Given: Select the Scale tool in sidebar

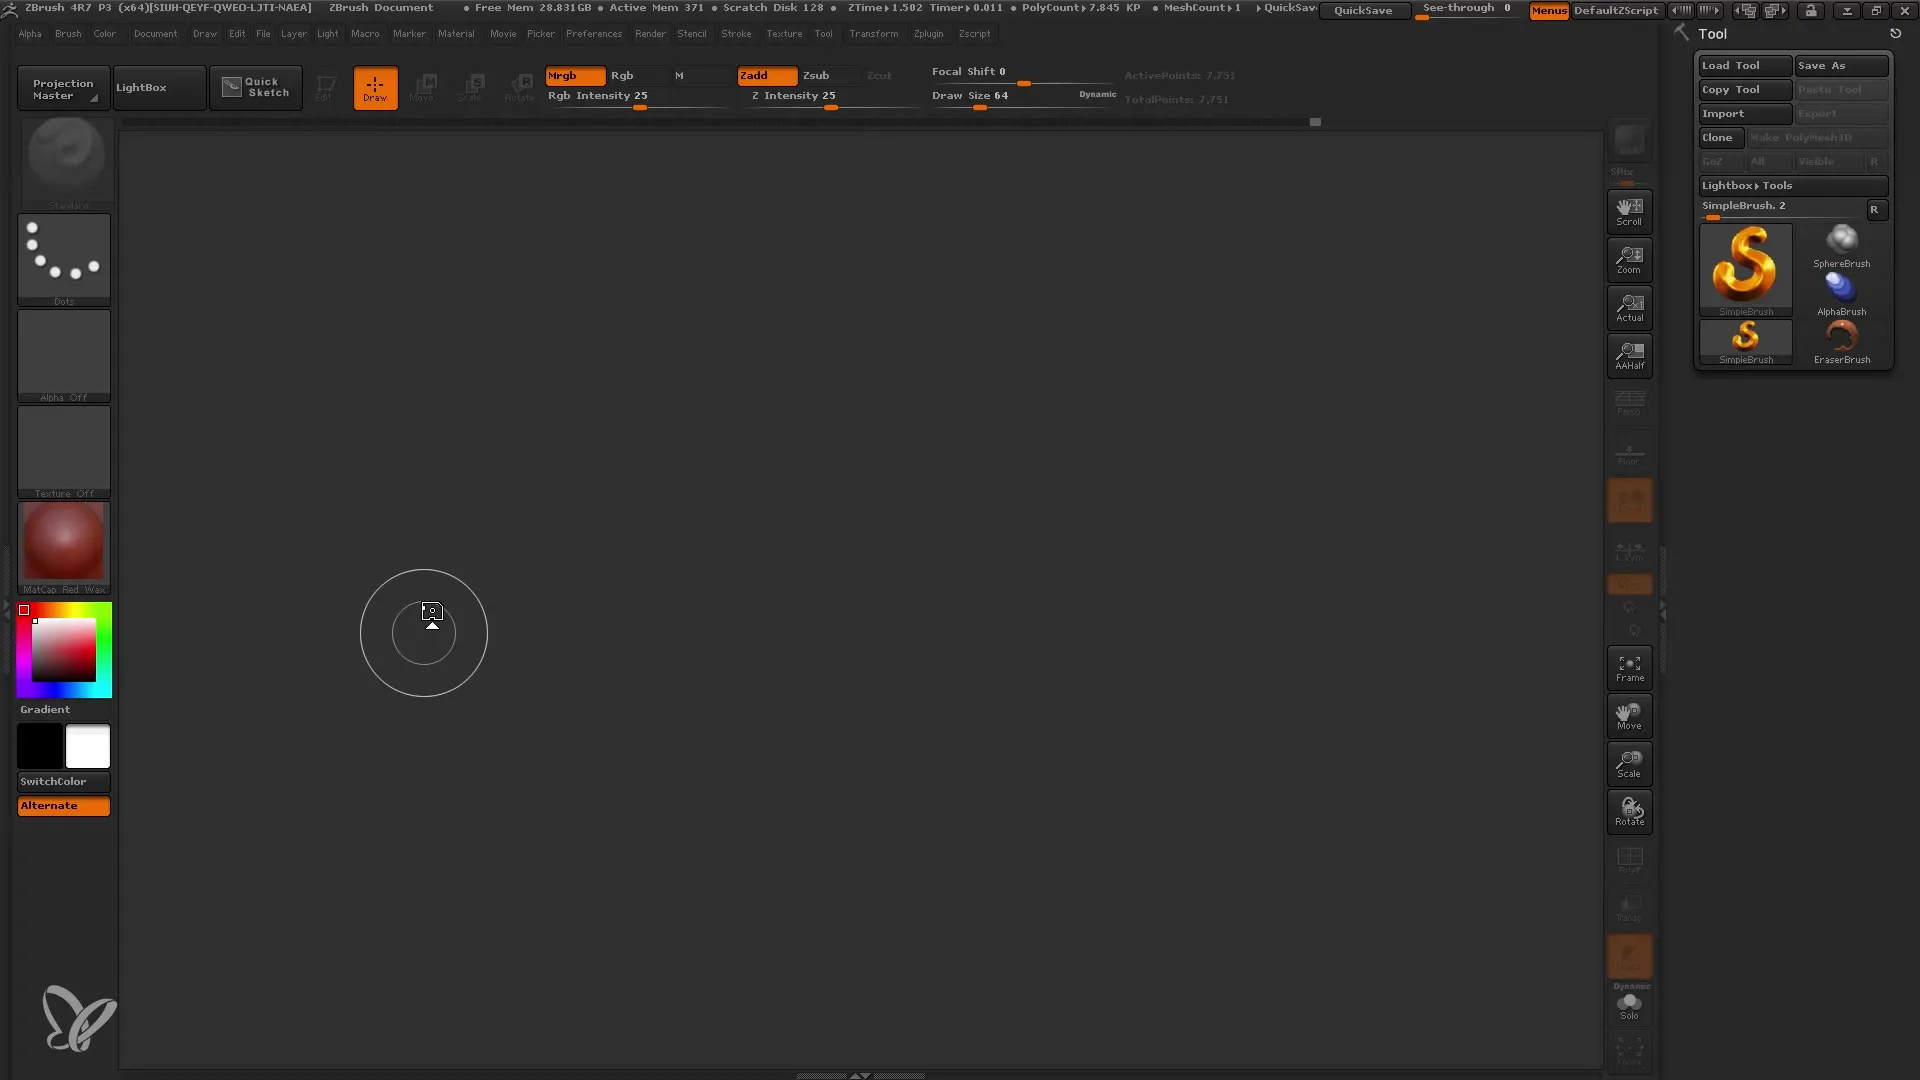Looking at the screenshot, I should click(1630, 764).
